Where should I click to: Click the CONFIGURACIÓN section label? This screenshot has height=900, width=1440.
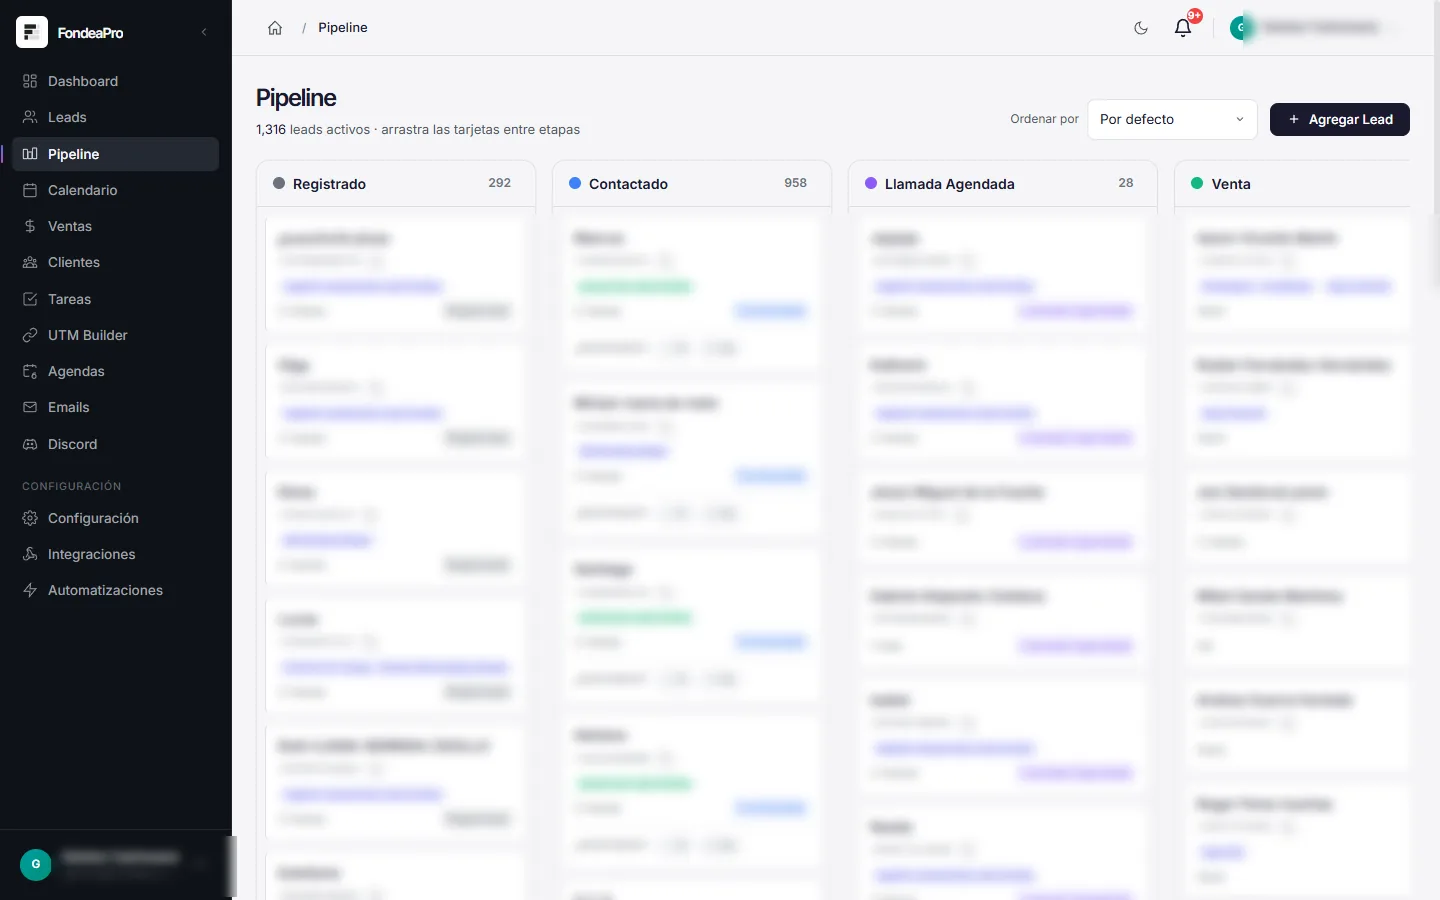pos(72,486)
